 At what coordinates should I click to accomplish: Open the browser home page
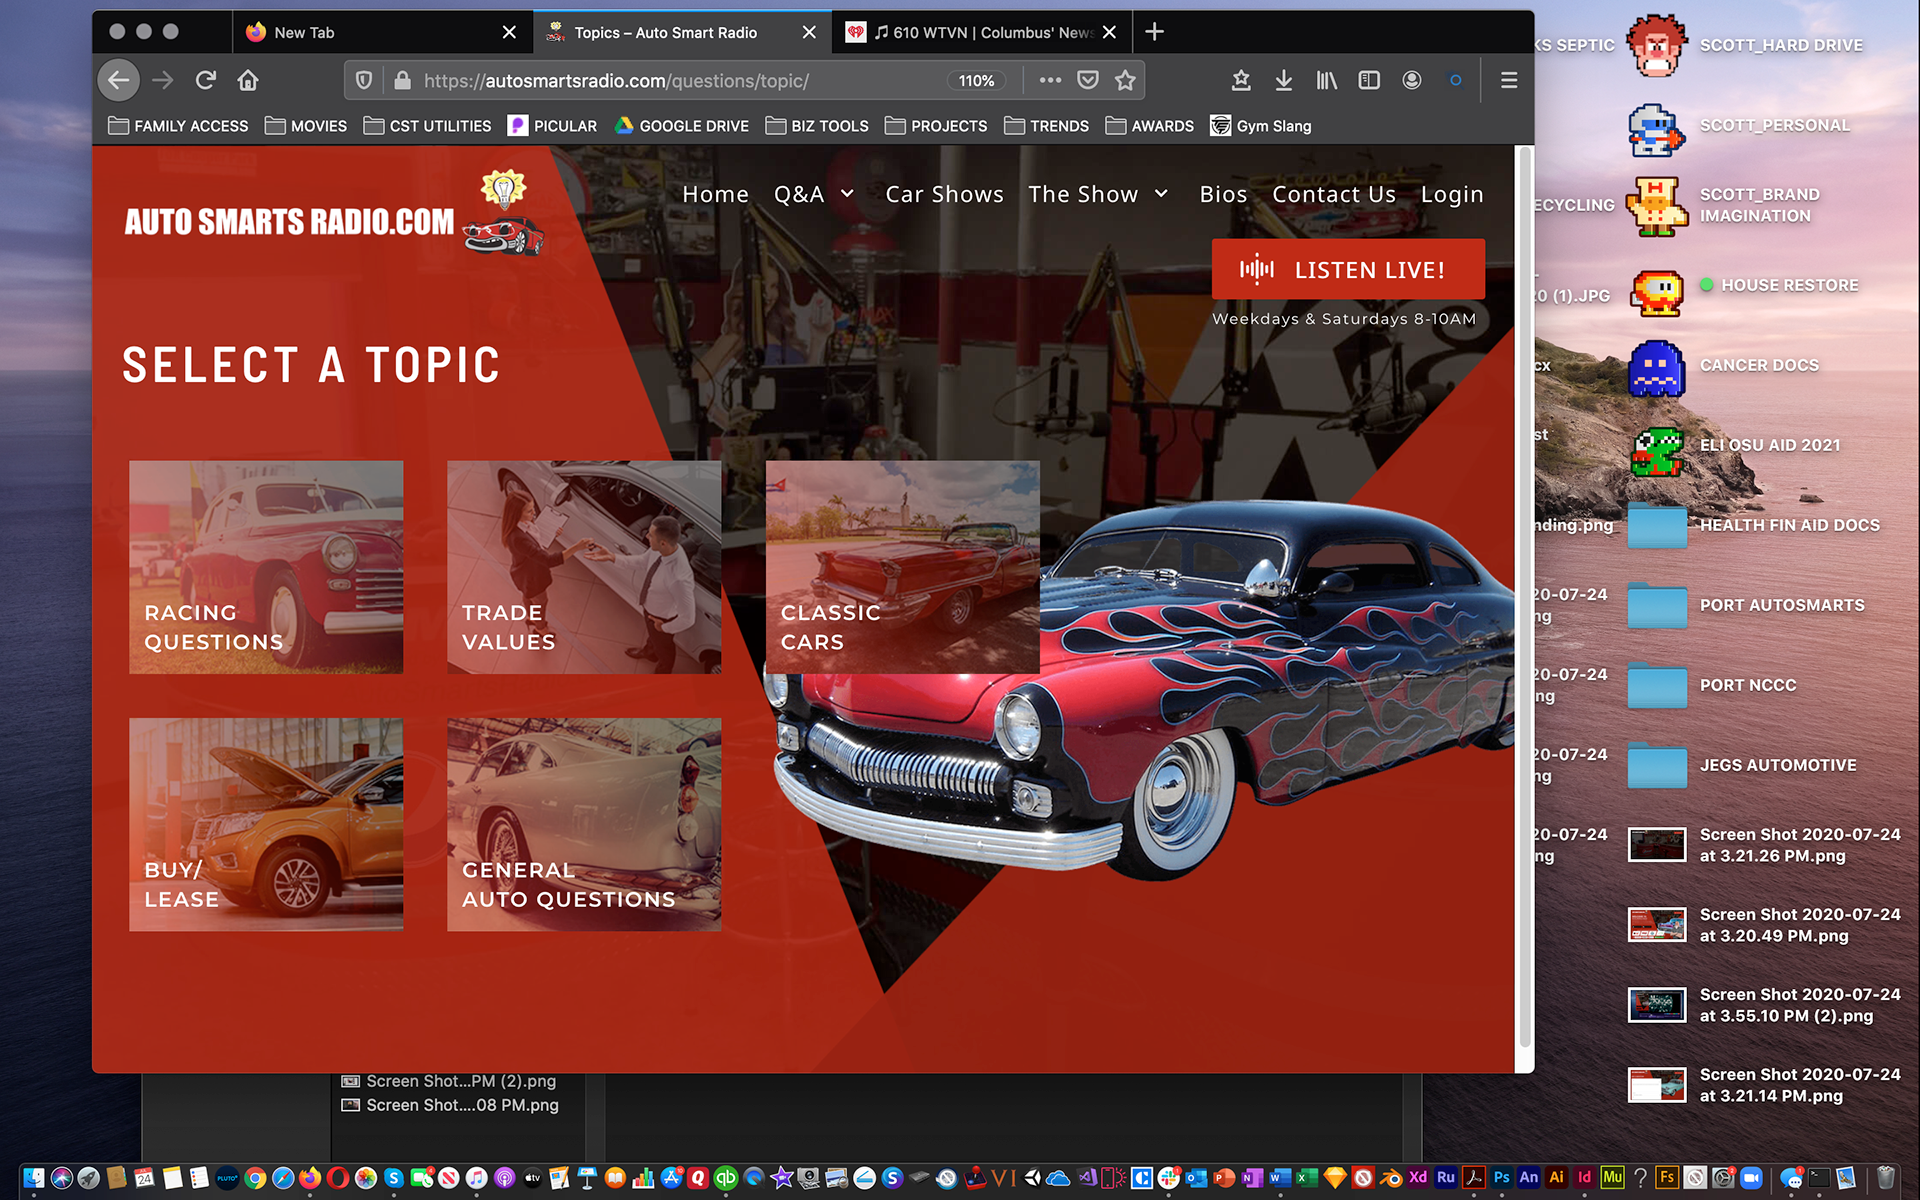[x=248, y=80]
